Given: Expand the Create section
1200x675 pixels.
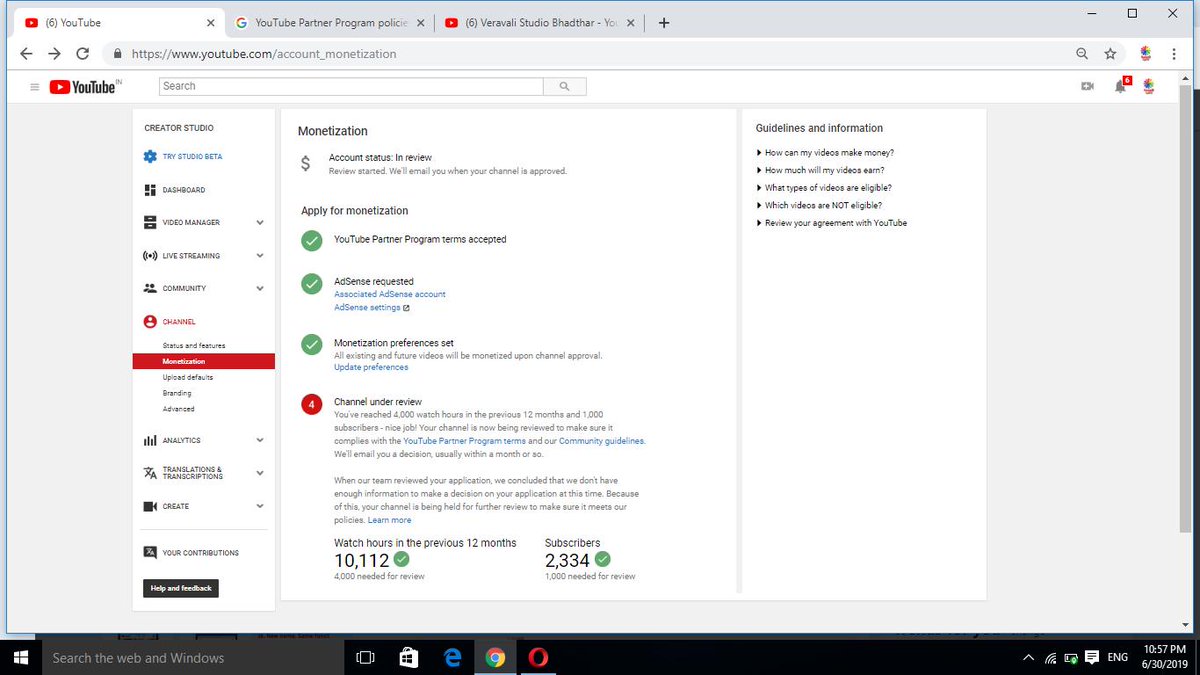Looking at the screenshot, I should point(260,506).
